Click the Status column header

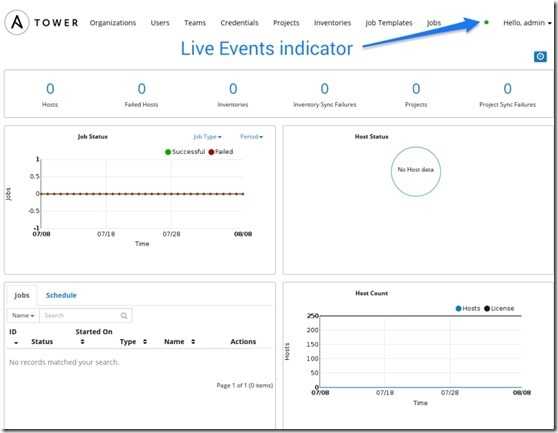pos(42,342)
